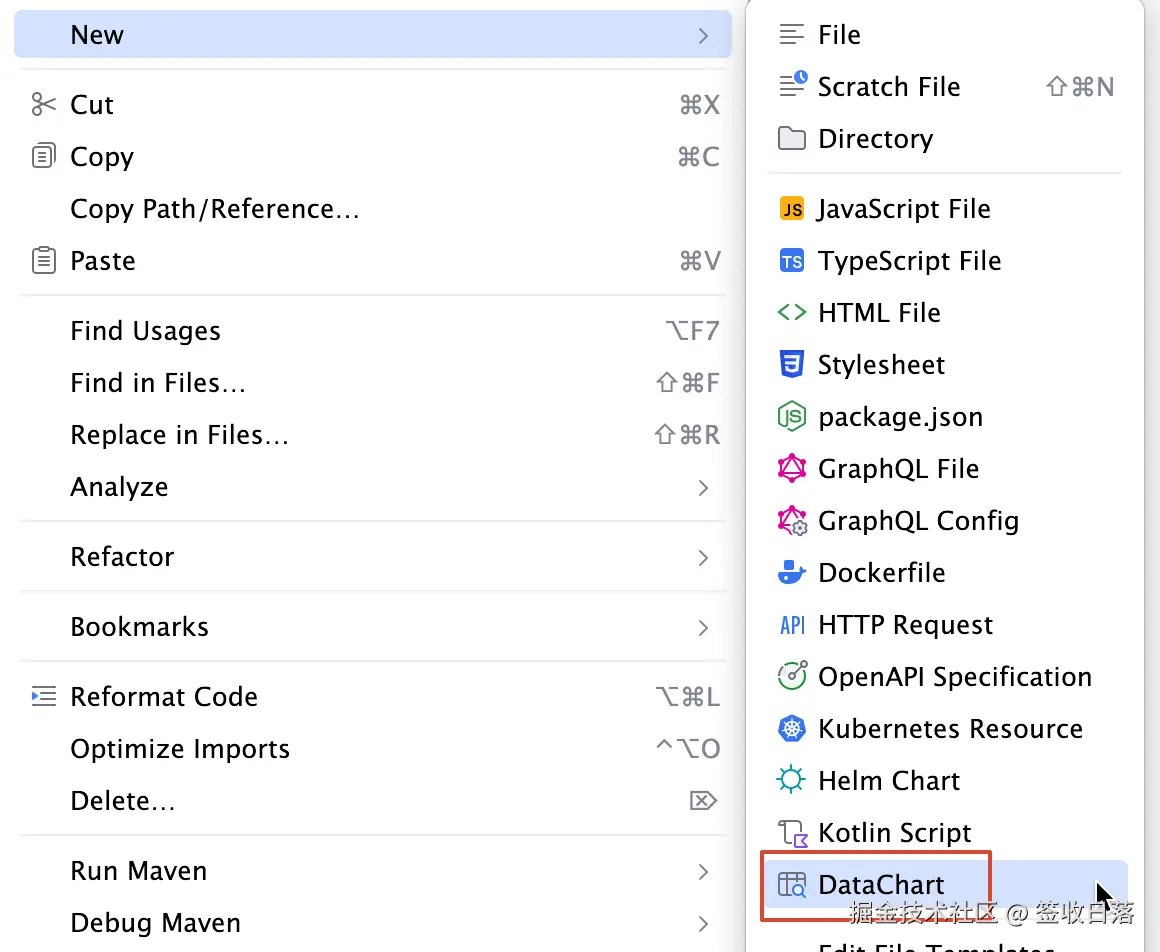Click the Delete key shortcut icon
The height and width of the screenshot is (952, 1160).
click(x=703, y=800)
